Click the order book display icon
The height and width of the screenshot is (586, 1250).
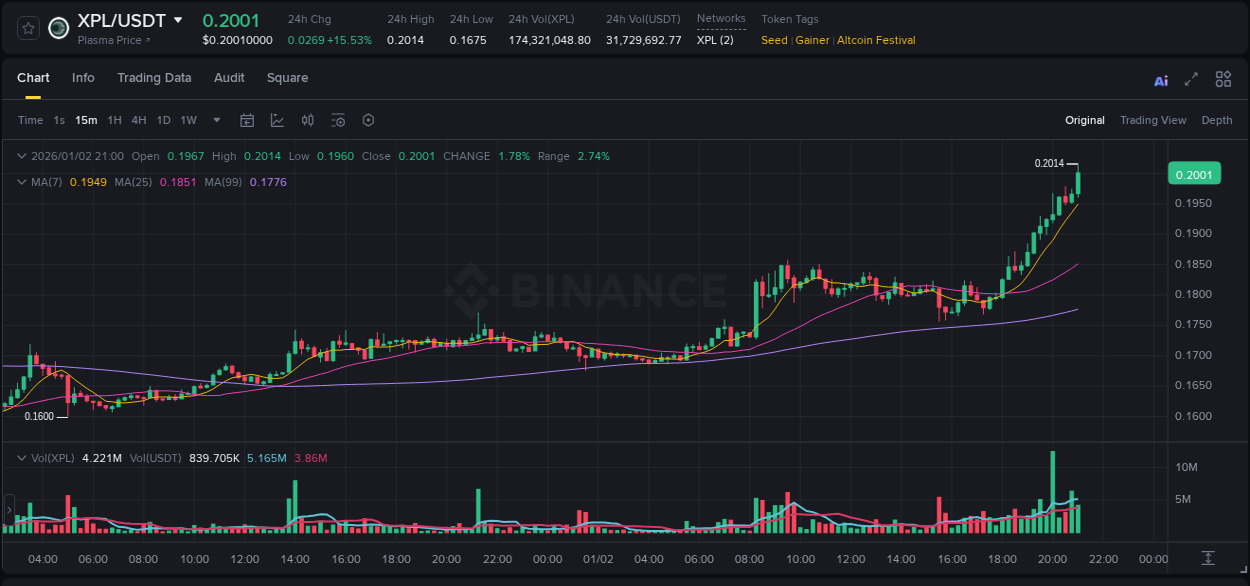[308, 119]
